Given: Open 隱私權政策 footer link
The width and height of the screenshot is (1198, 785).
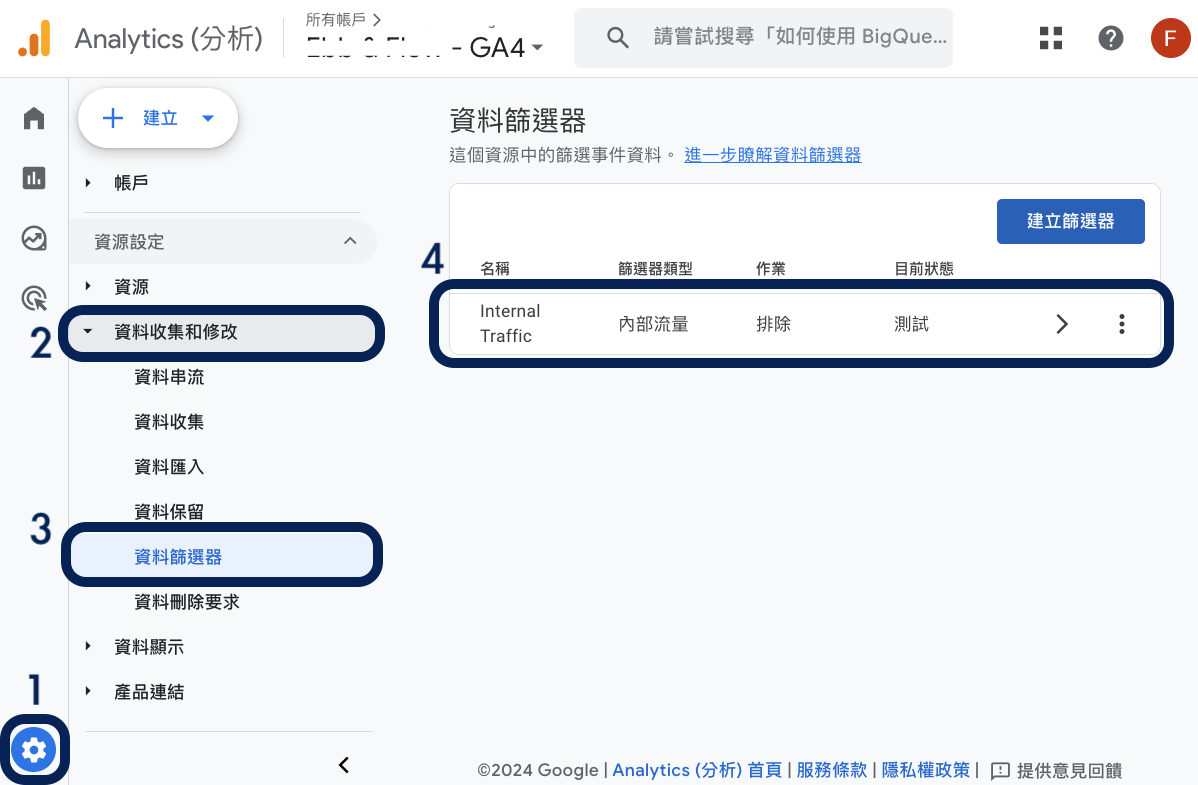Looking at the screenshot, I should (925, 770).
